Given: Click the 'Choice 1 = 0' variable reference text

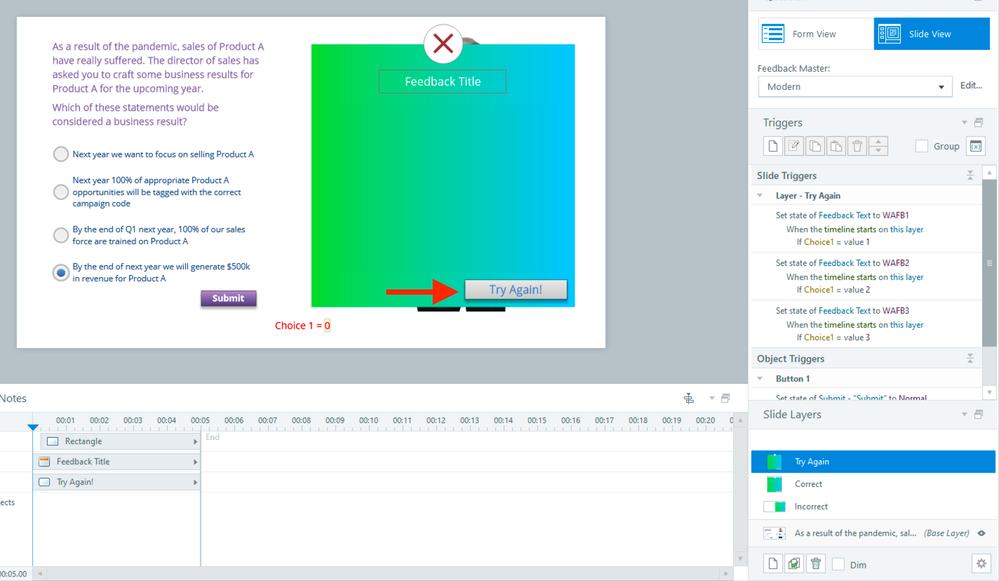Looking at the screenshot, I should [x=303, y=326].
